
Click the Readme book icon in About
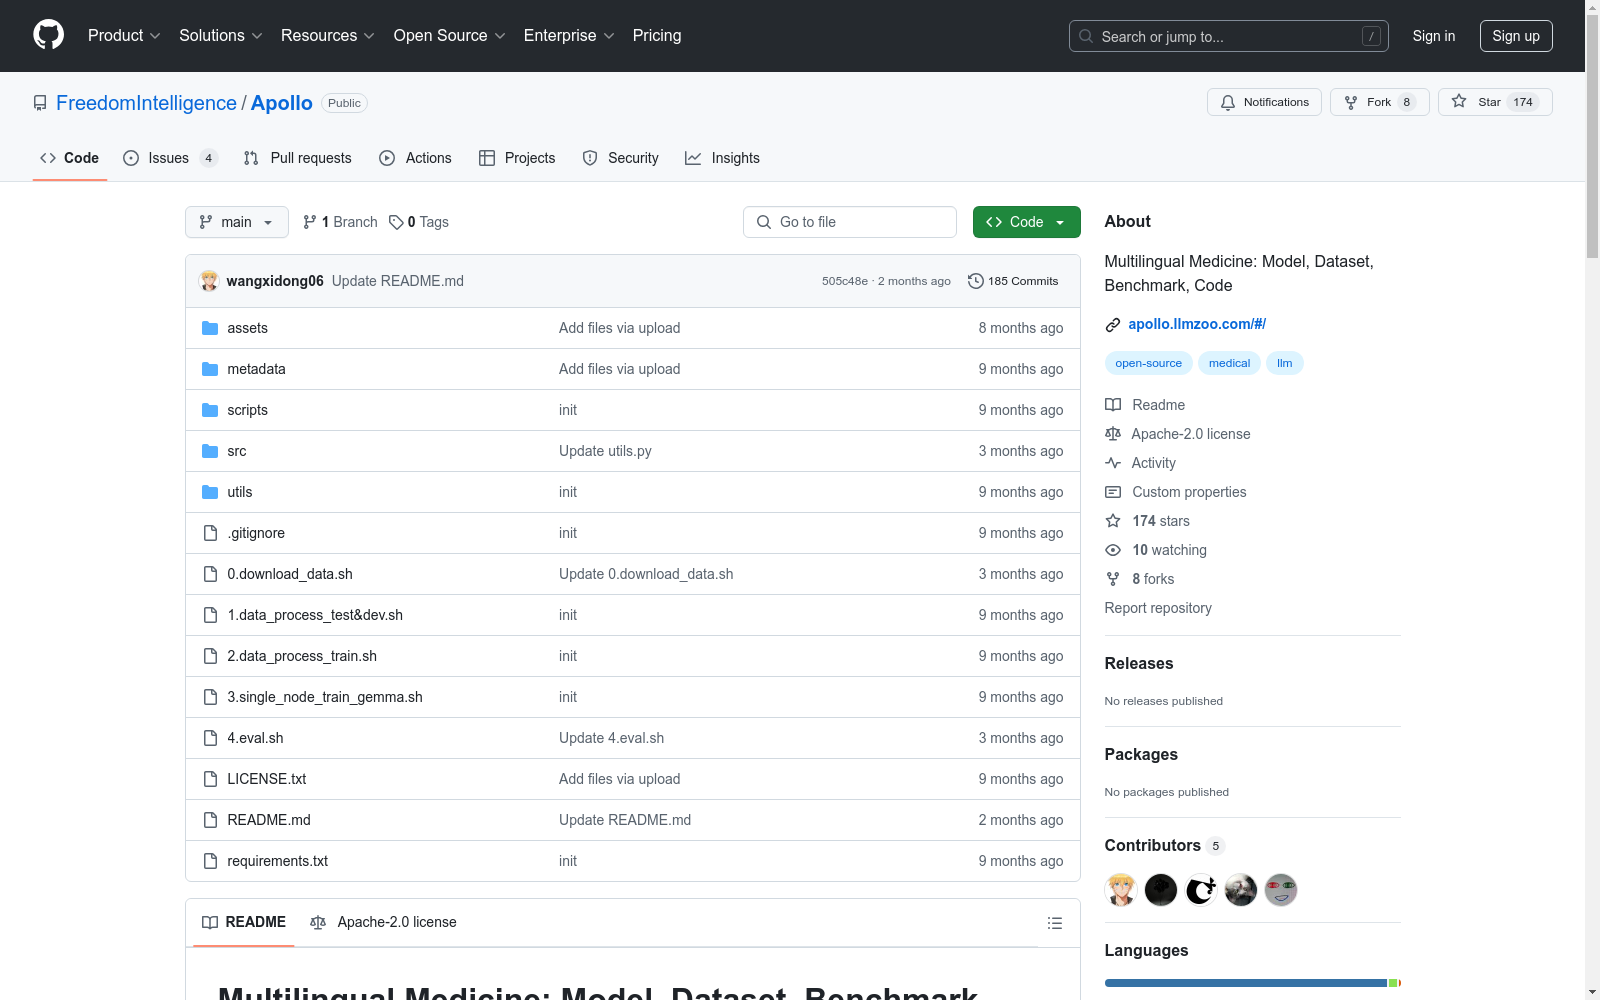(x=1113, y=405)
